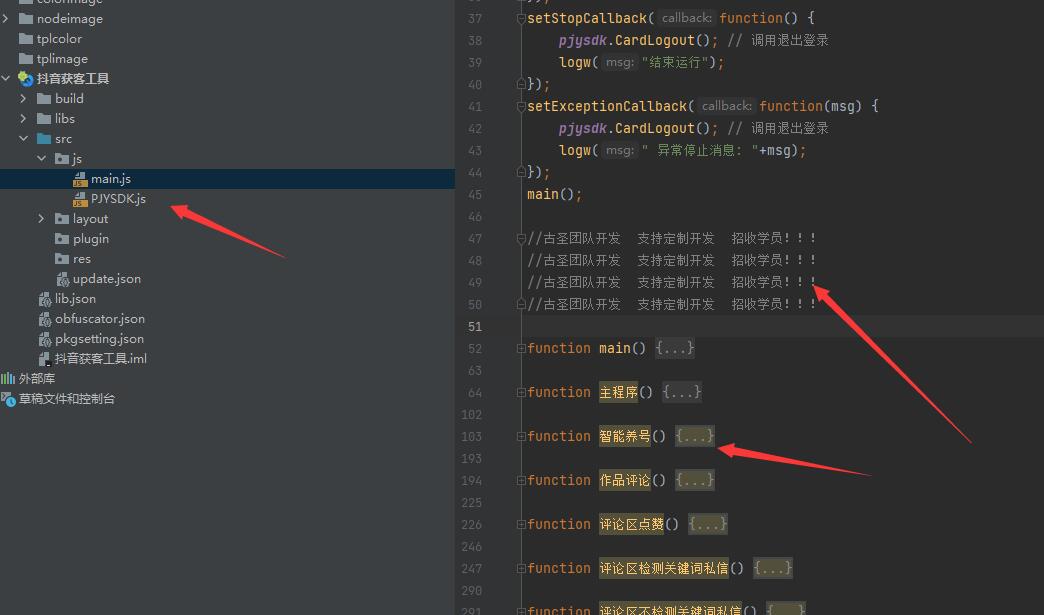Click the pkgsetting.json file icon

[45, 339]
